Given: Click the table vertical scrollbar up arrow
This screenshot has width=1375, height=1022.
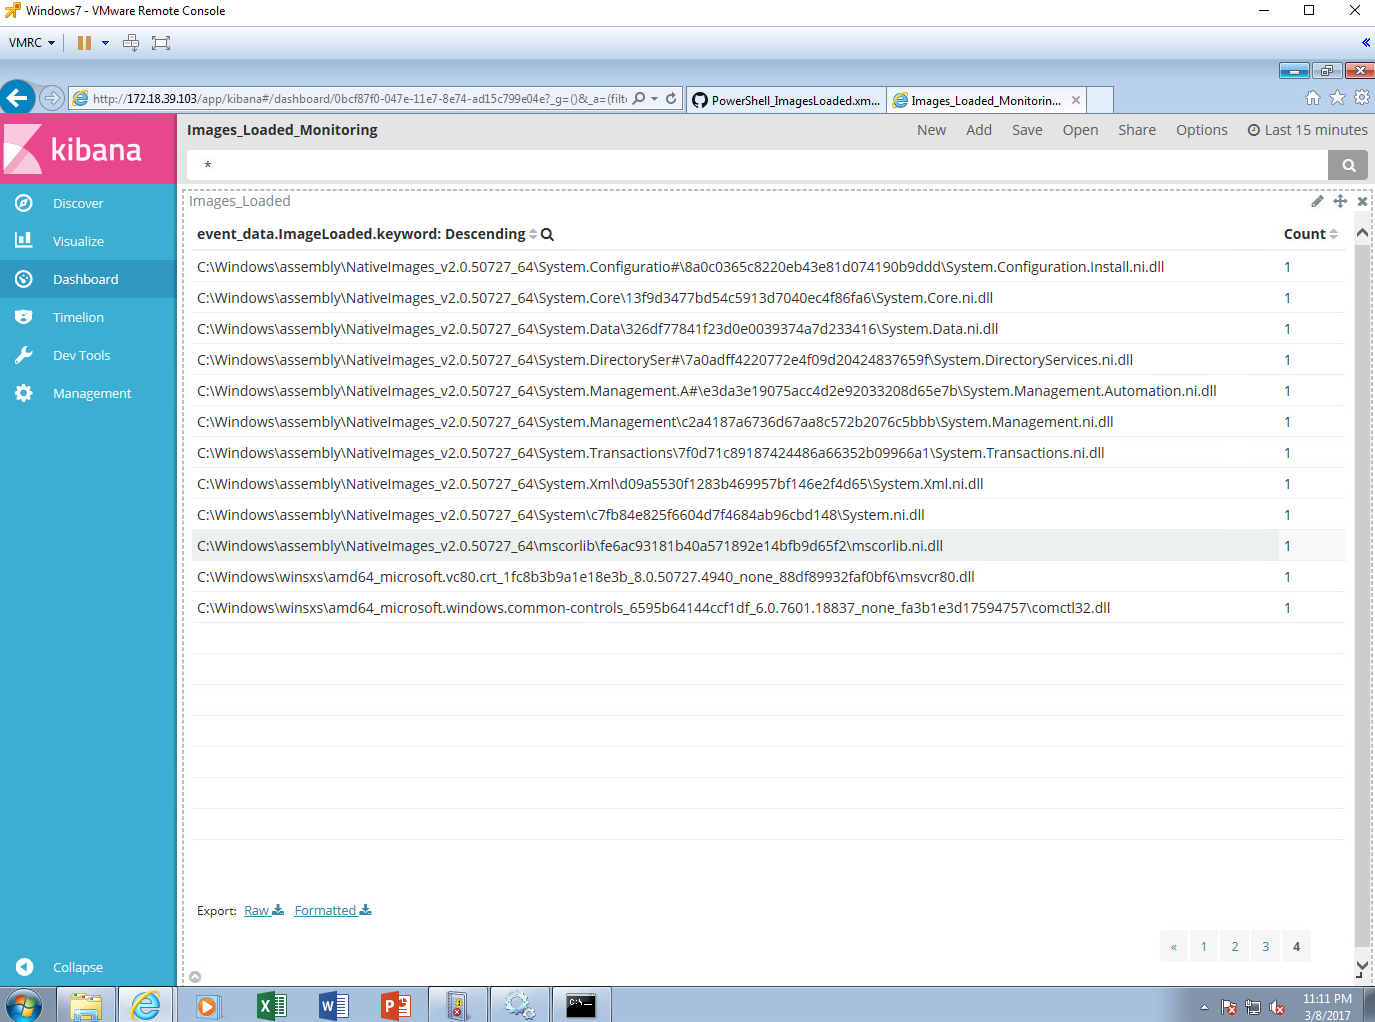Looking at the screenshot, I should [1362, 232].
